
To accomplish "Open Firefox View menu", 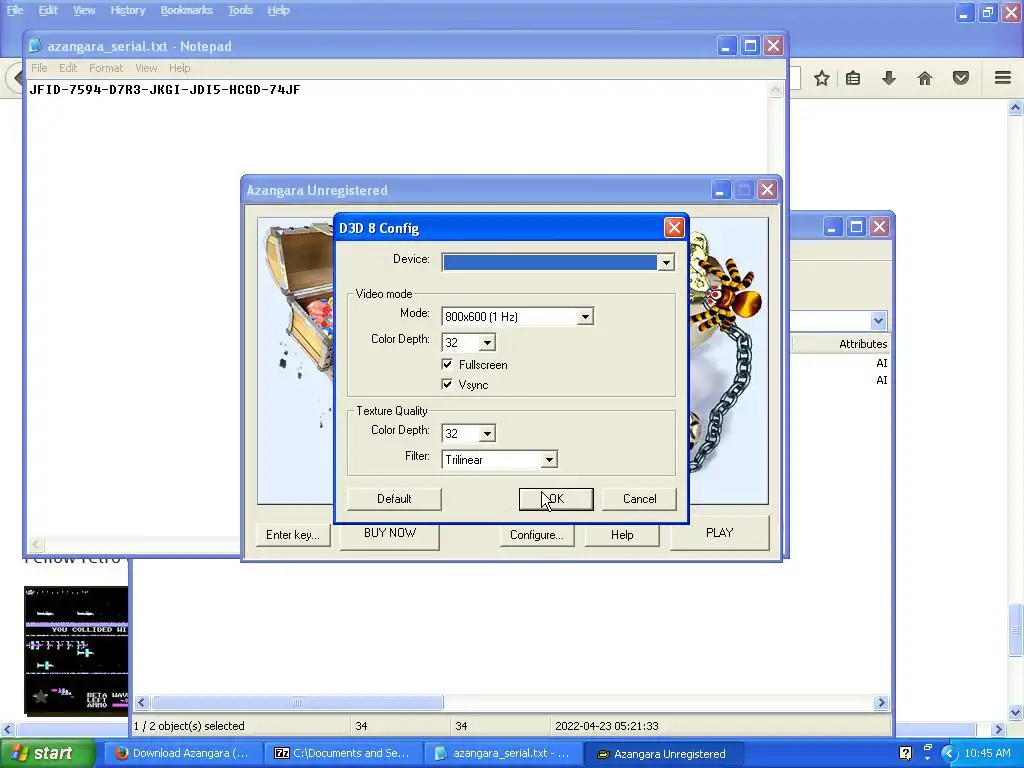I will (84, 10).
